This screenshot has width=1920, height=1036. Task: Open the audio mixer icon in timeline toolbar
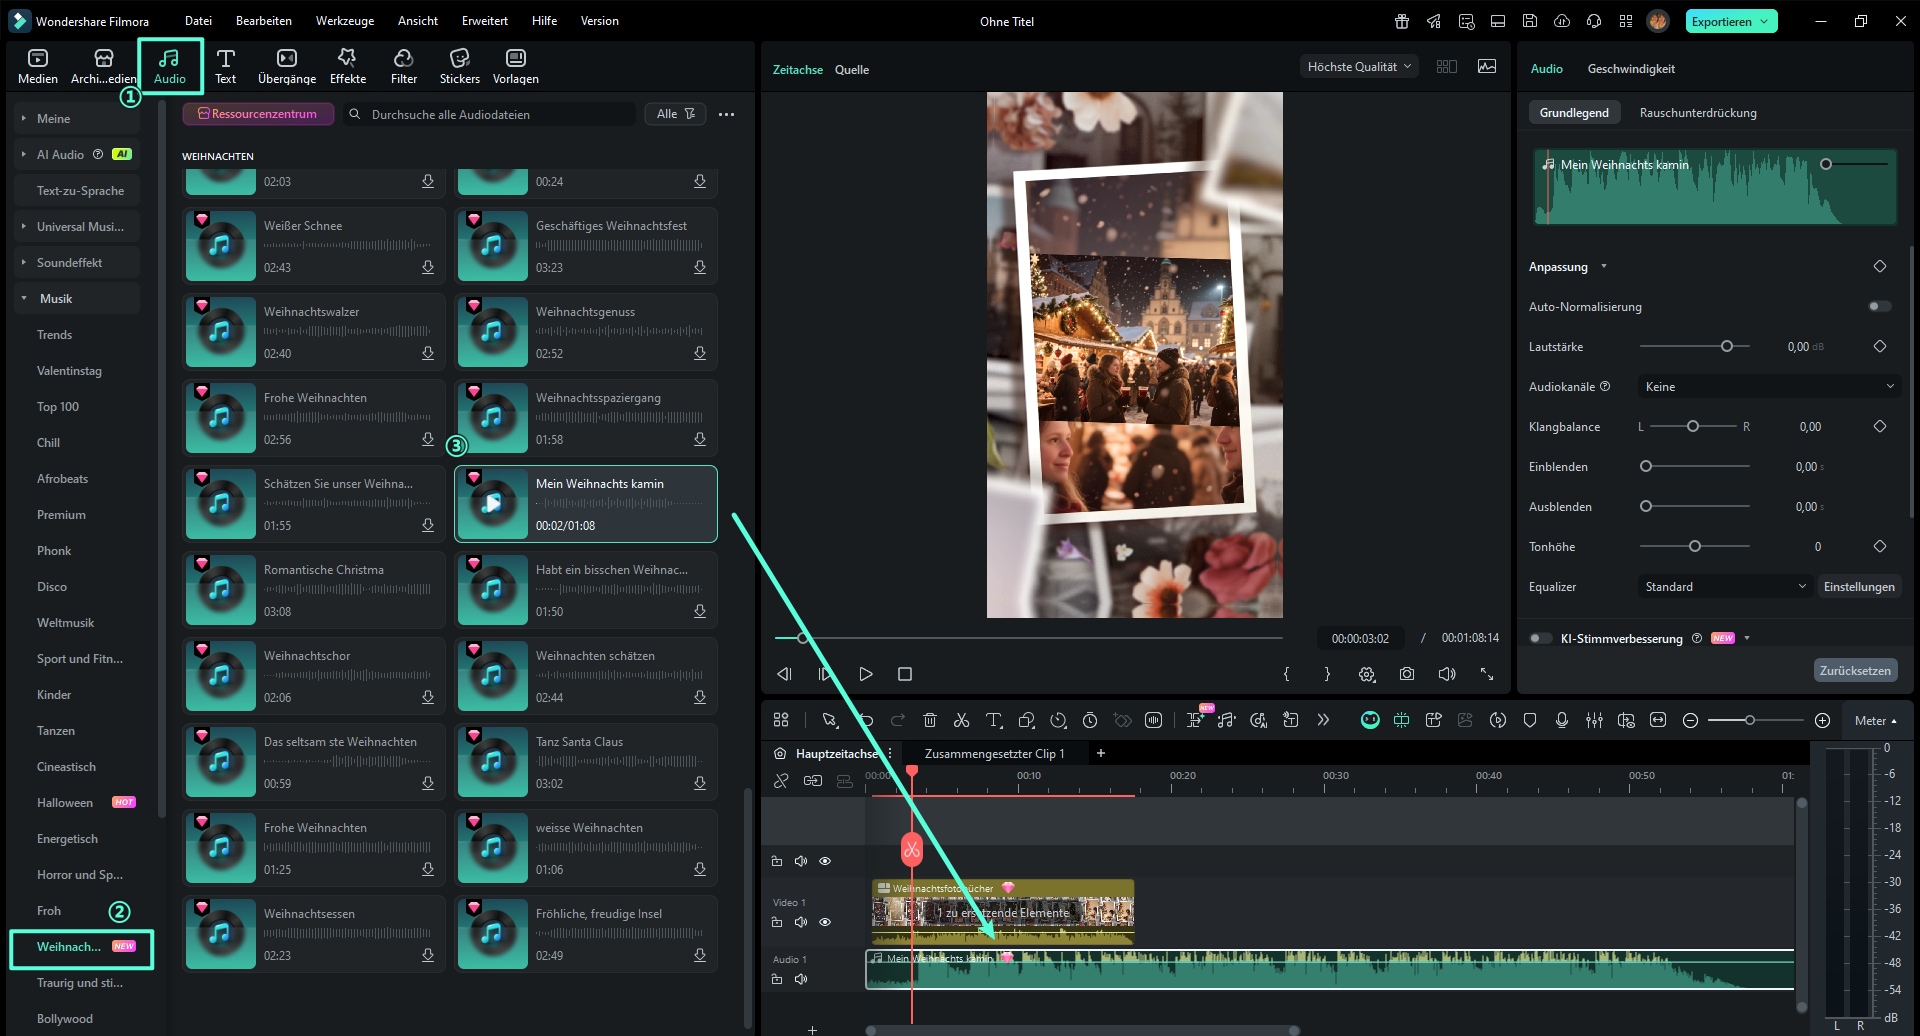point(1594,720)
